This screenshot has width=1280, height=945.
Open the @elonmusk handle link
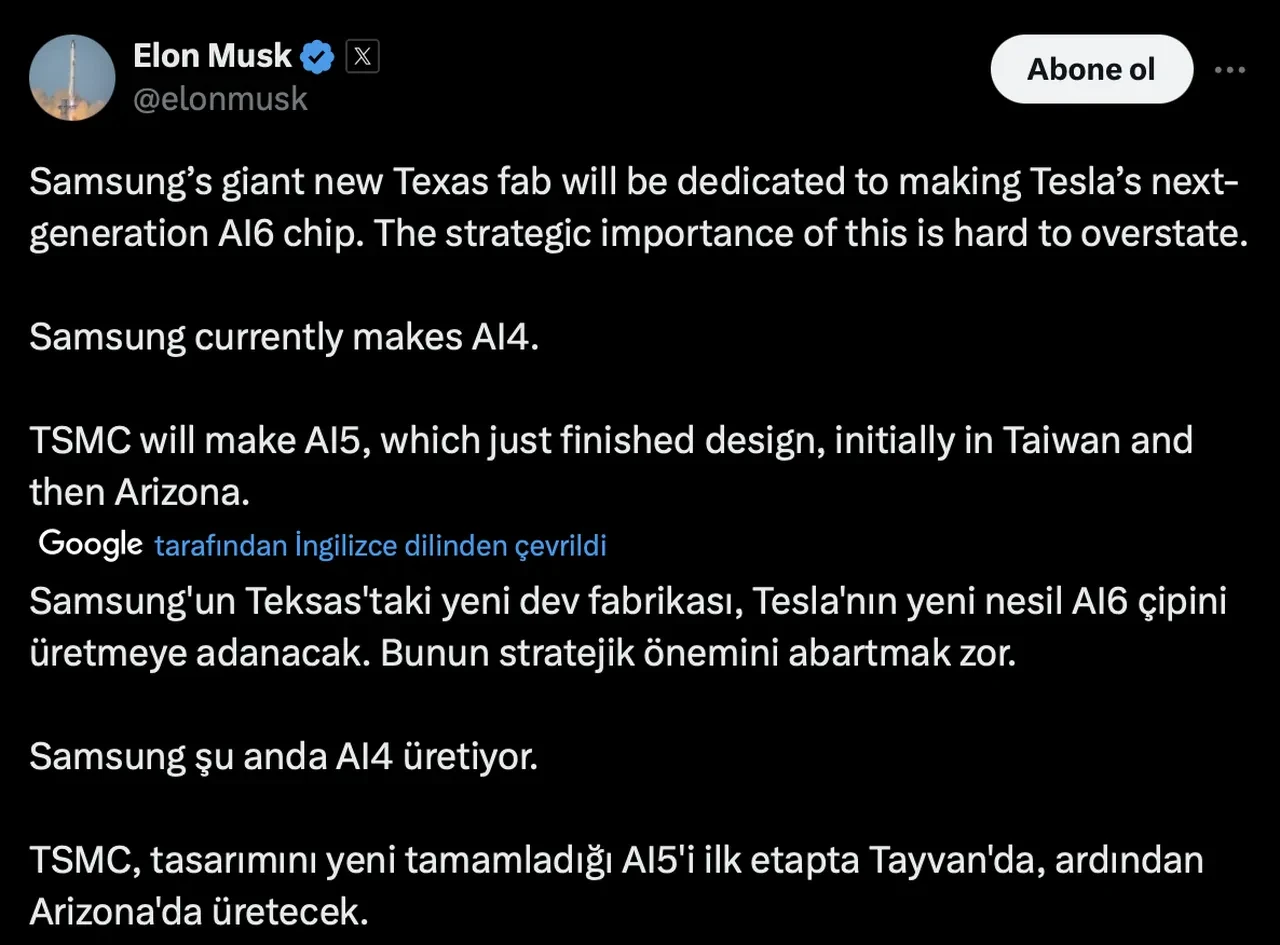220,99
